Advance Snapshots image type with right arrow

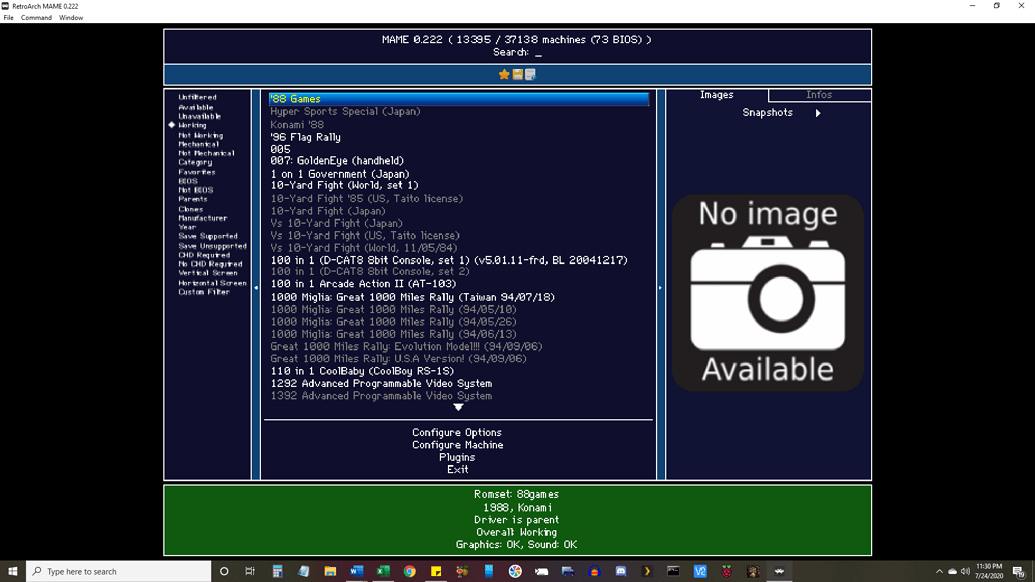(818, 113)
